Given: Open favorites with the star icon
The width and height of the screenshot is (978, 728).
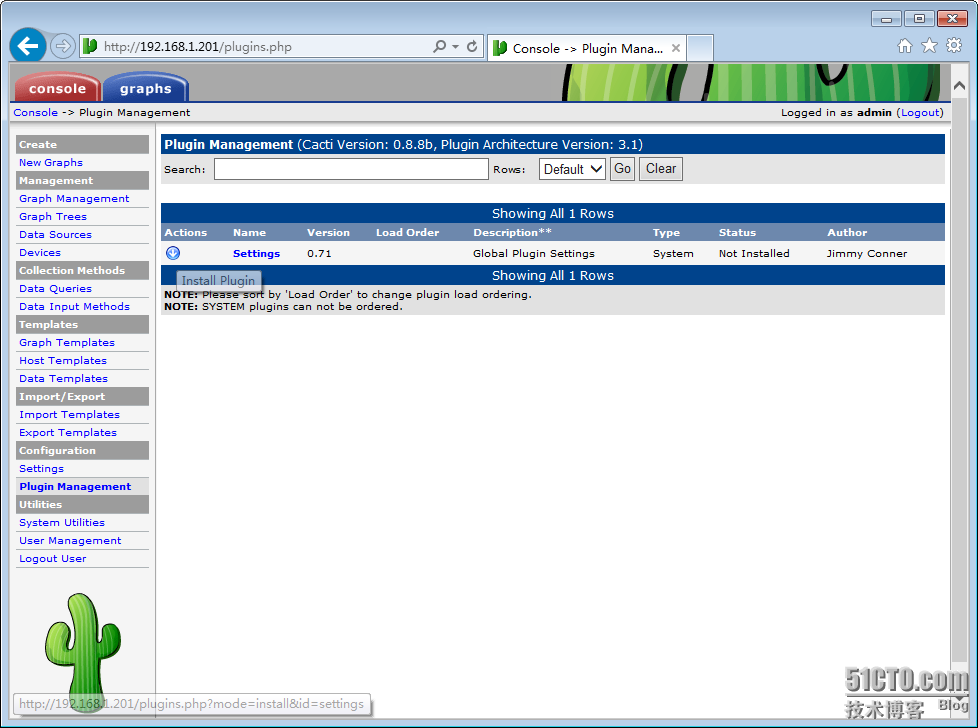Looking at the screenshot, I should [x=929, y=46].
